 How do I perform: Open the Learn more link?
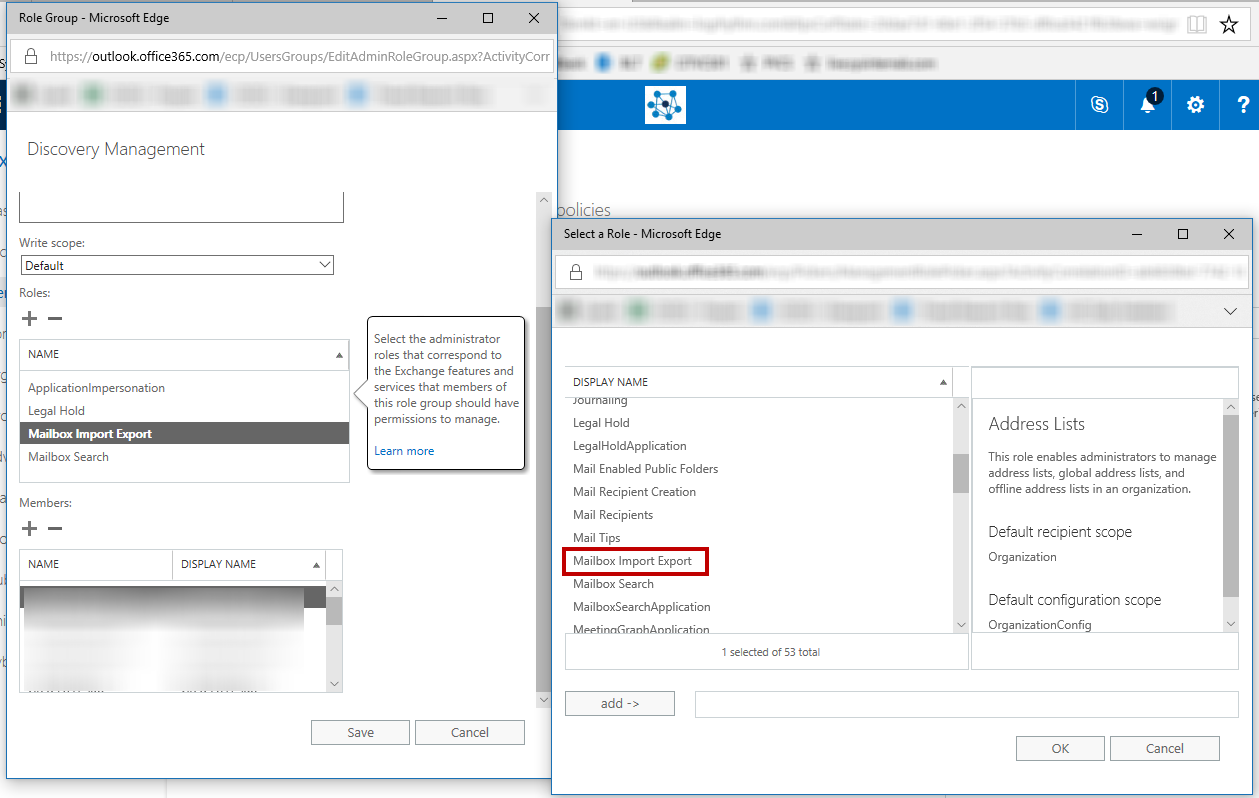pyautogui.click(x=404, y=451)
